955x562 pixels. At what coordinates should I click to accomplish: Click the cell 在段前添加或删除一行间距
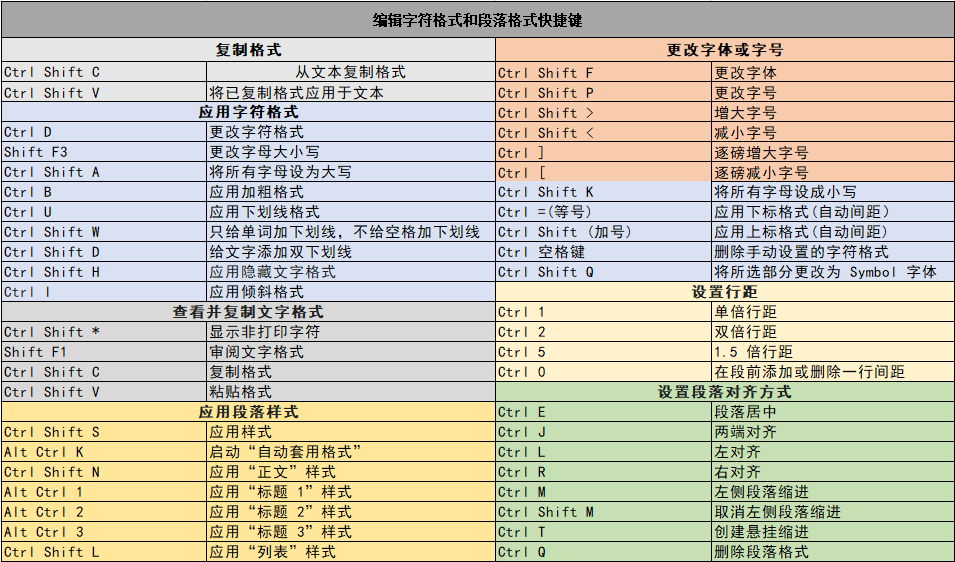833,371
